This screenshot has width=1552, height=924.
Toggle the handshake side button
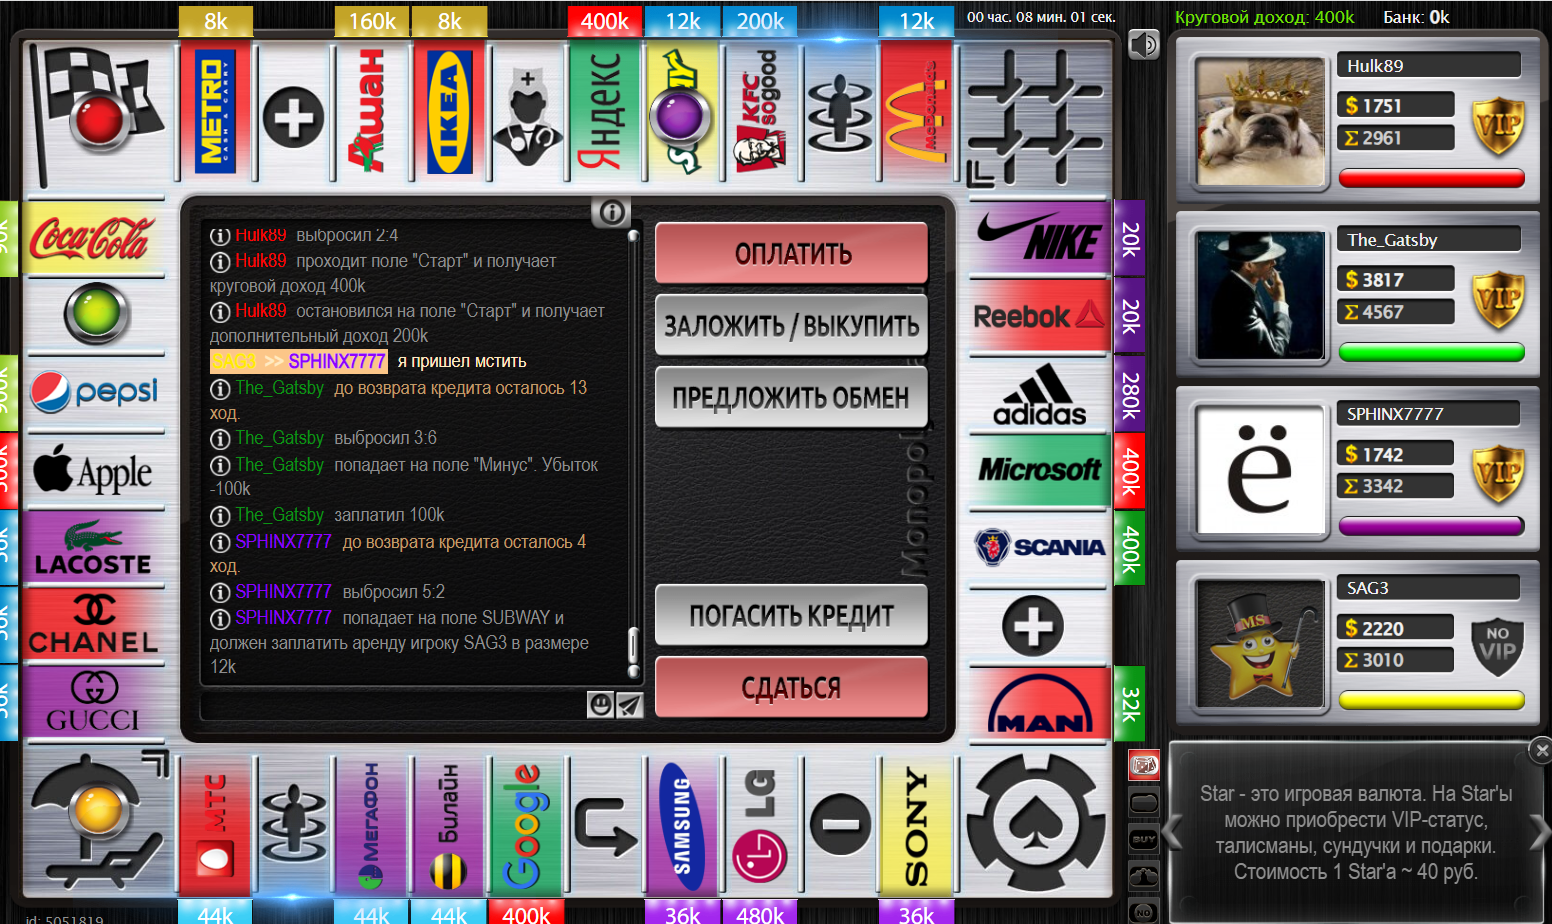tap(1144, 876)
